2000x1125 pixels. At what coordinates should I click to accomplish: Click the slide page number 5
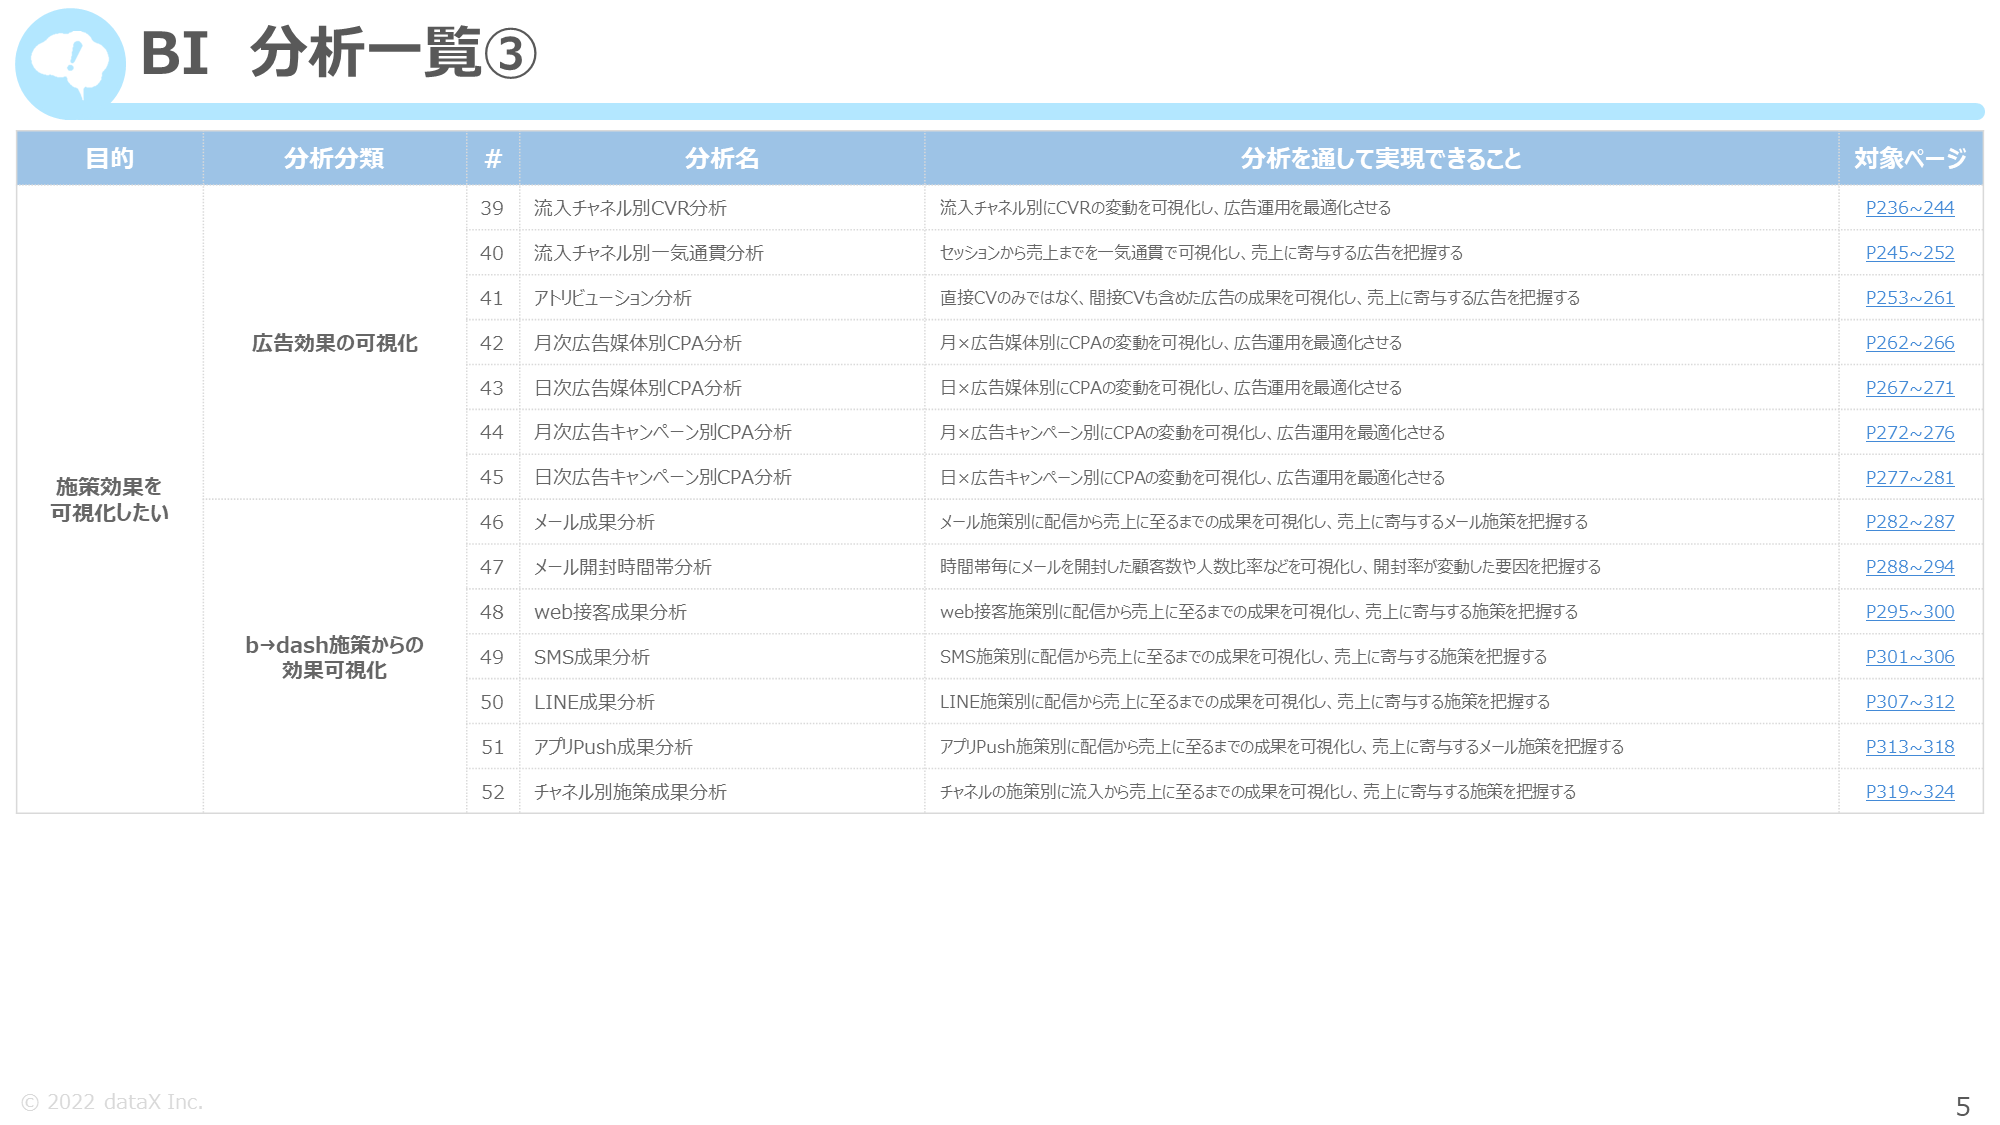tap(1962, 1106)
